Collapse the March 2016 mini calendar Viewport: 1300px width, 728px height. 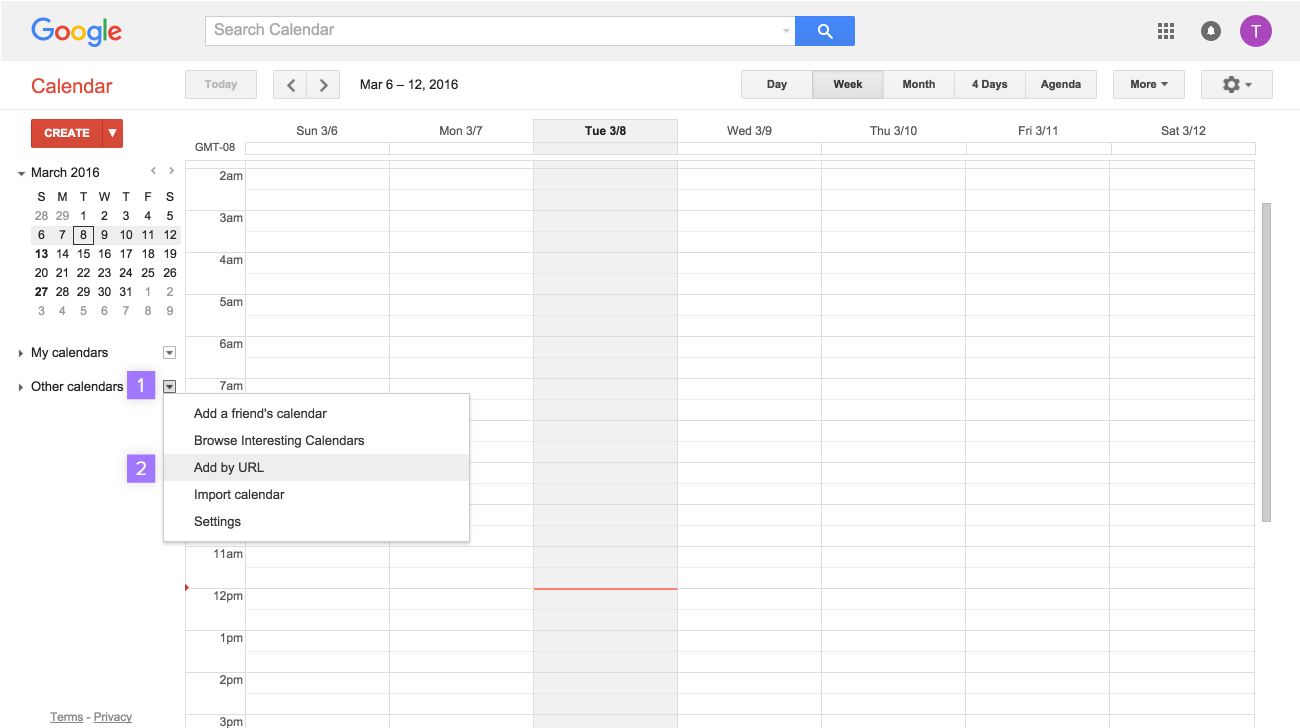click(x=22, y=173)
